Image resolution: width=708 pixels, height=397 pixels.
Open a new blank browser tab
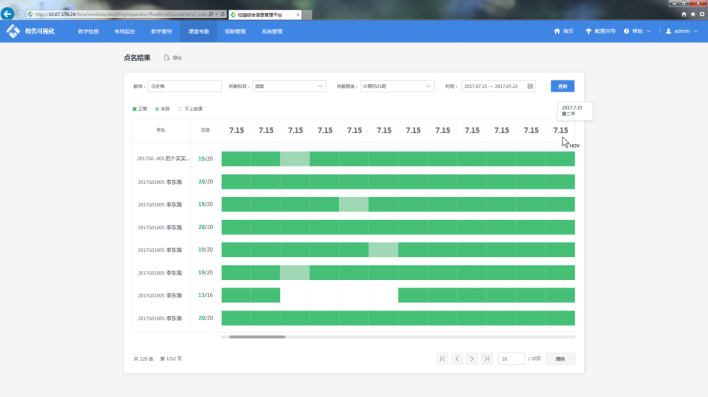click(307, 15)
